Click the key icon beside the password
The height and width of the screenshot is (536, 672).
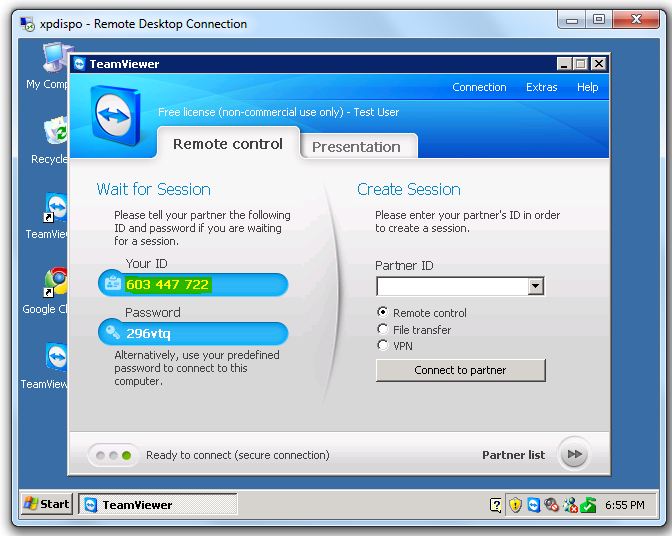(x=113, y=332)
